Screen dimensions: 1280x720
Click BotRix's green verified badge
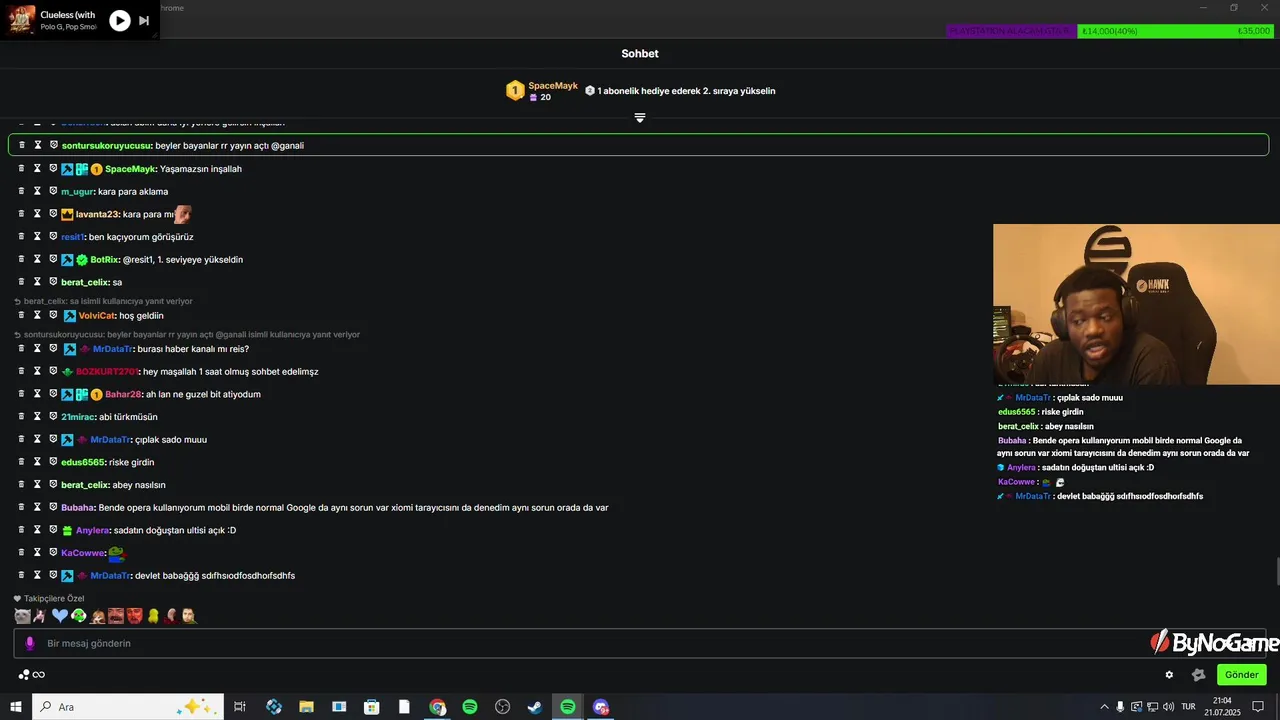(82, 260)
